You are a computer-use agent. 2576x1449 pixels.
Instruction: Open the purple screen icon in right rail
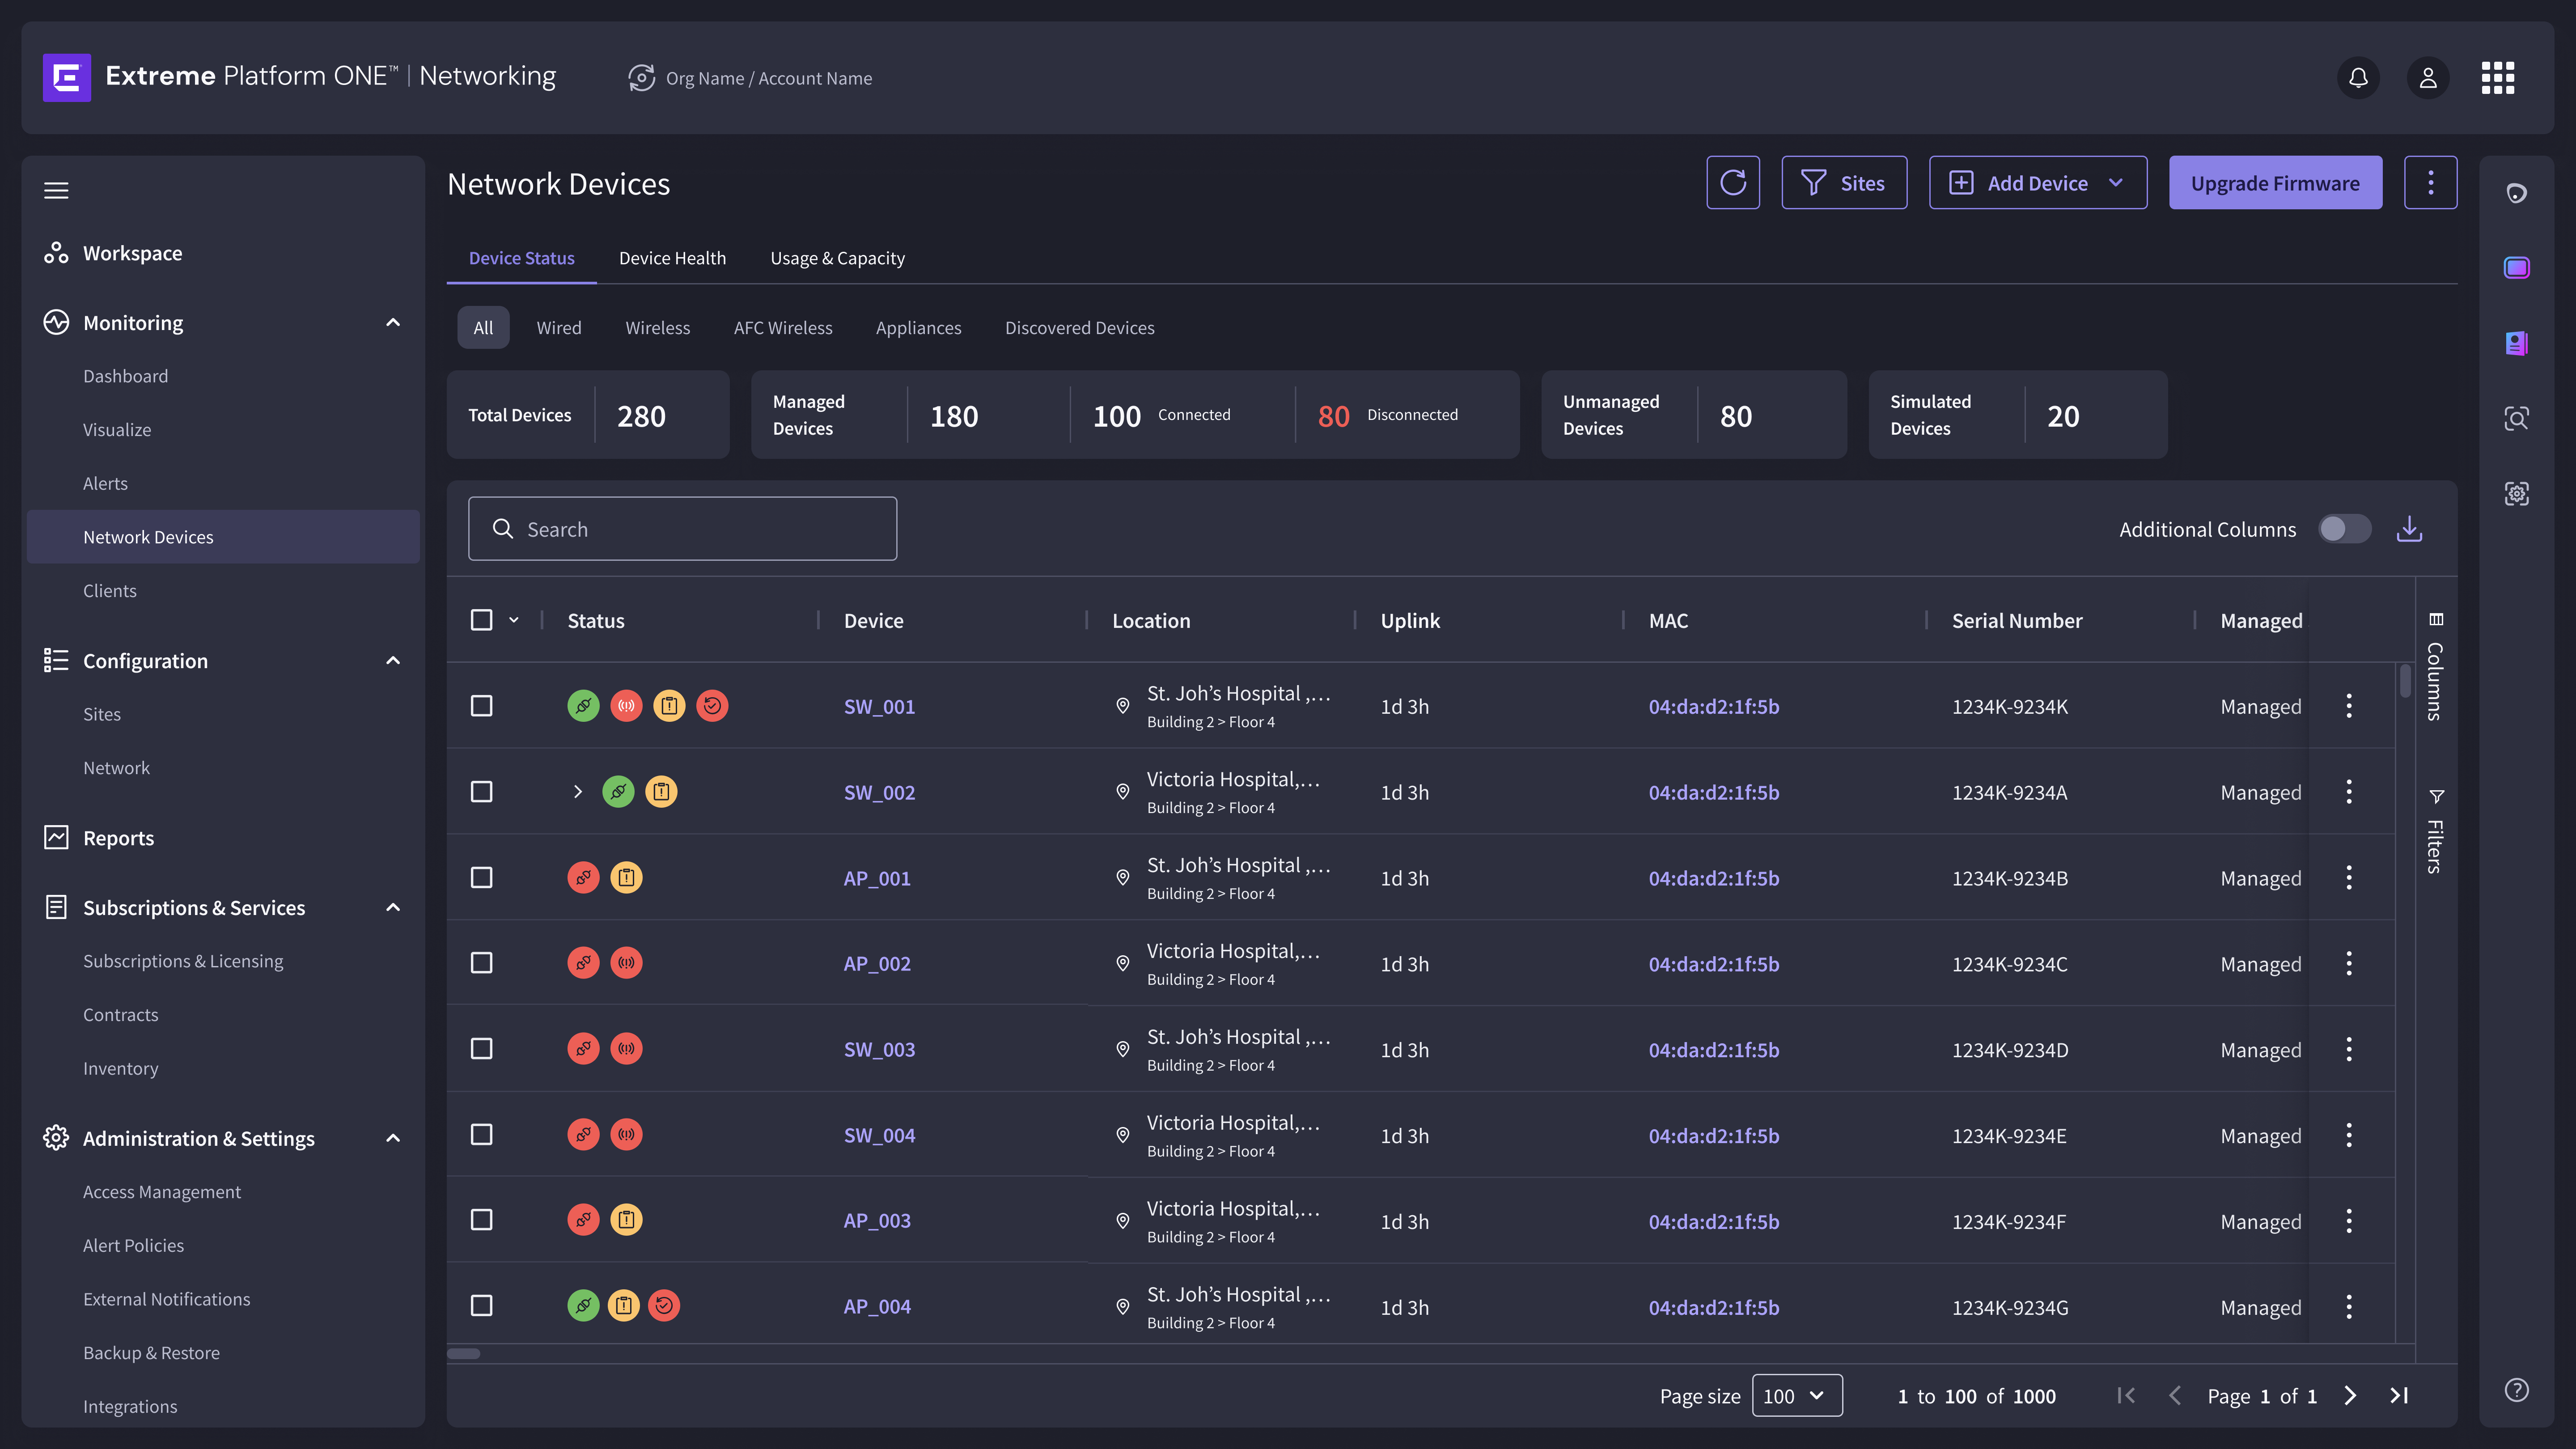tap(2517, 268)
